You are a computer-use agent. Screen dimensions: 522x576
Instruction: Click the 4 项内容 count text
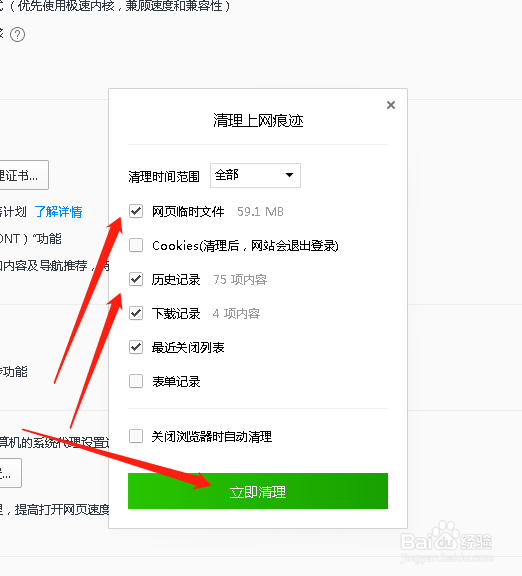[236, 314]
